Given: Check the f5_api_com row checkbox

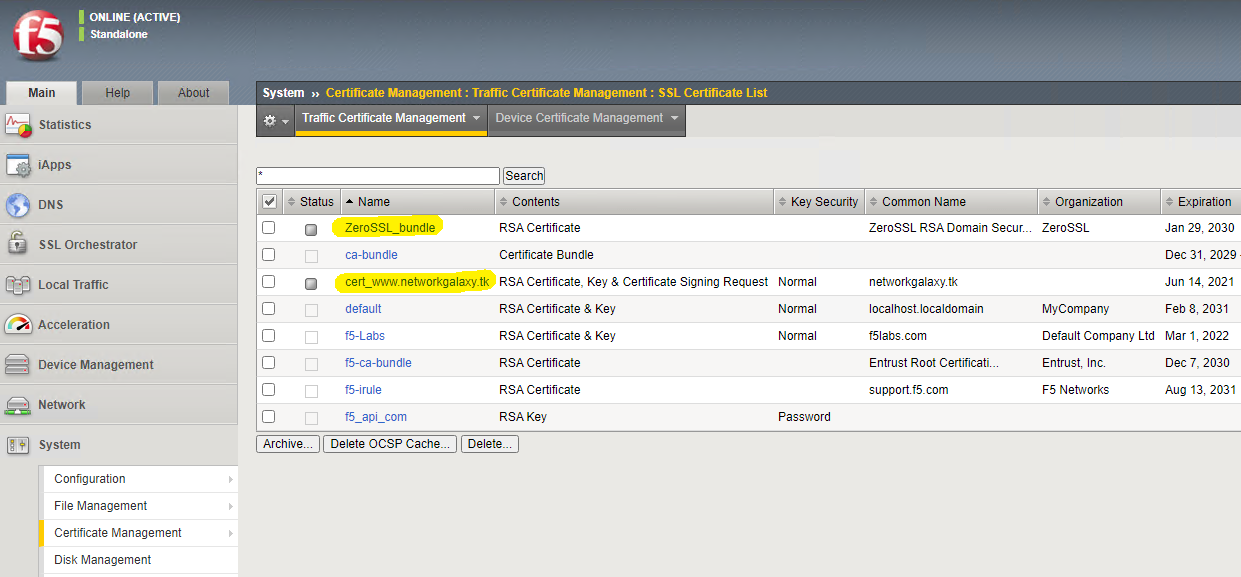Looking at the screenshot, I should (268, 417).
